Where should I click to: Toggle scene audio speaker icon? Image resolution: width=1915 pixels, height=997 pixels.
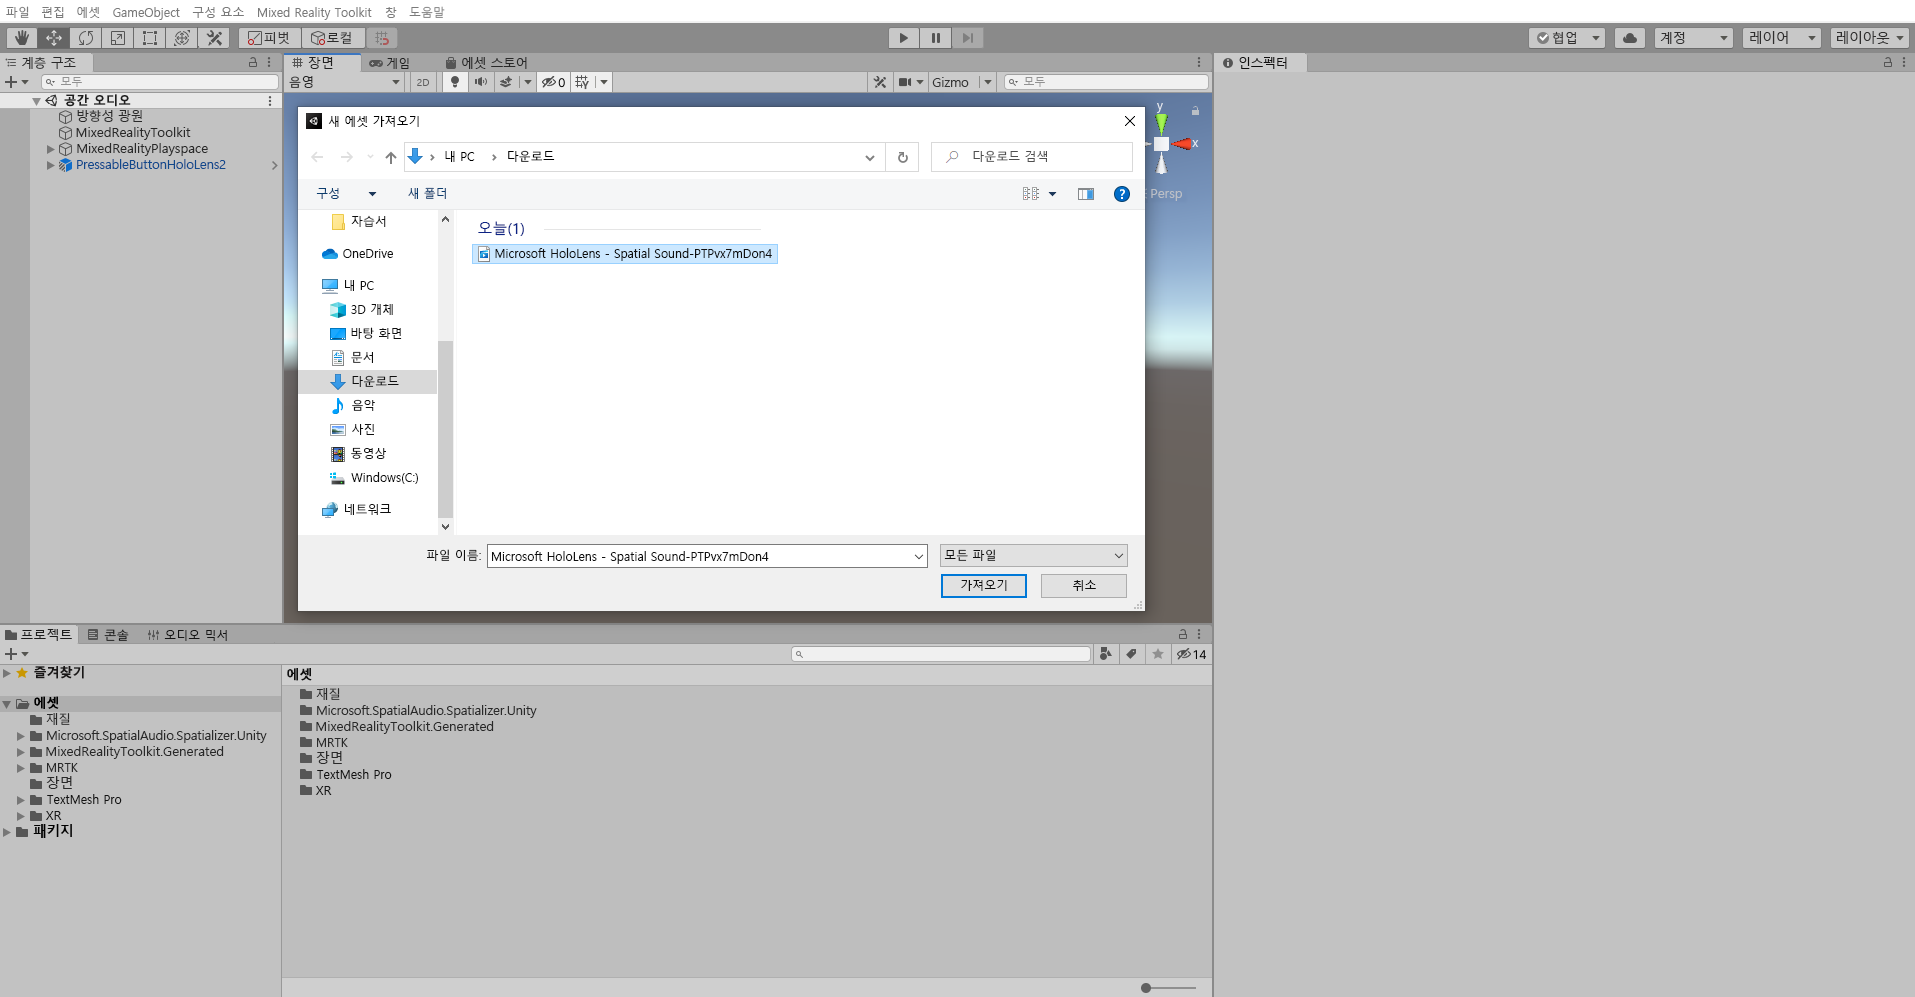point(481,82)
